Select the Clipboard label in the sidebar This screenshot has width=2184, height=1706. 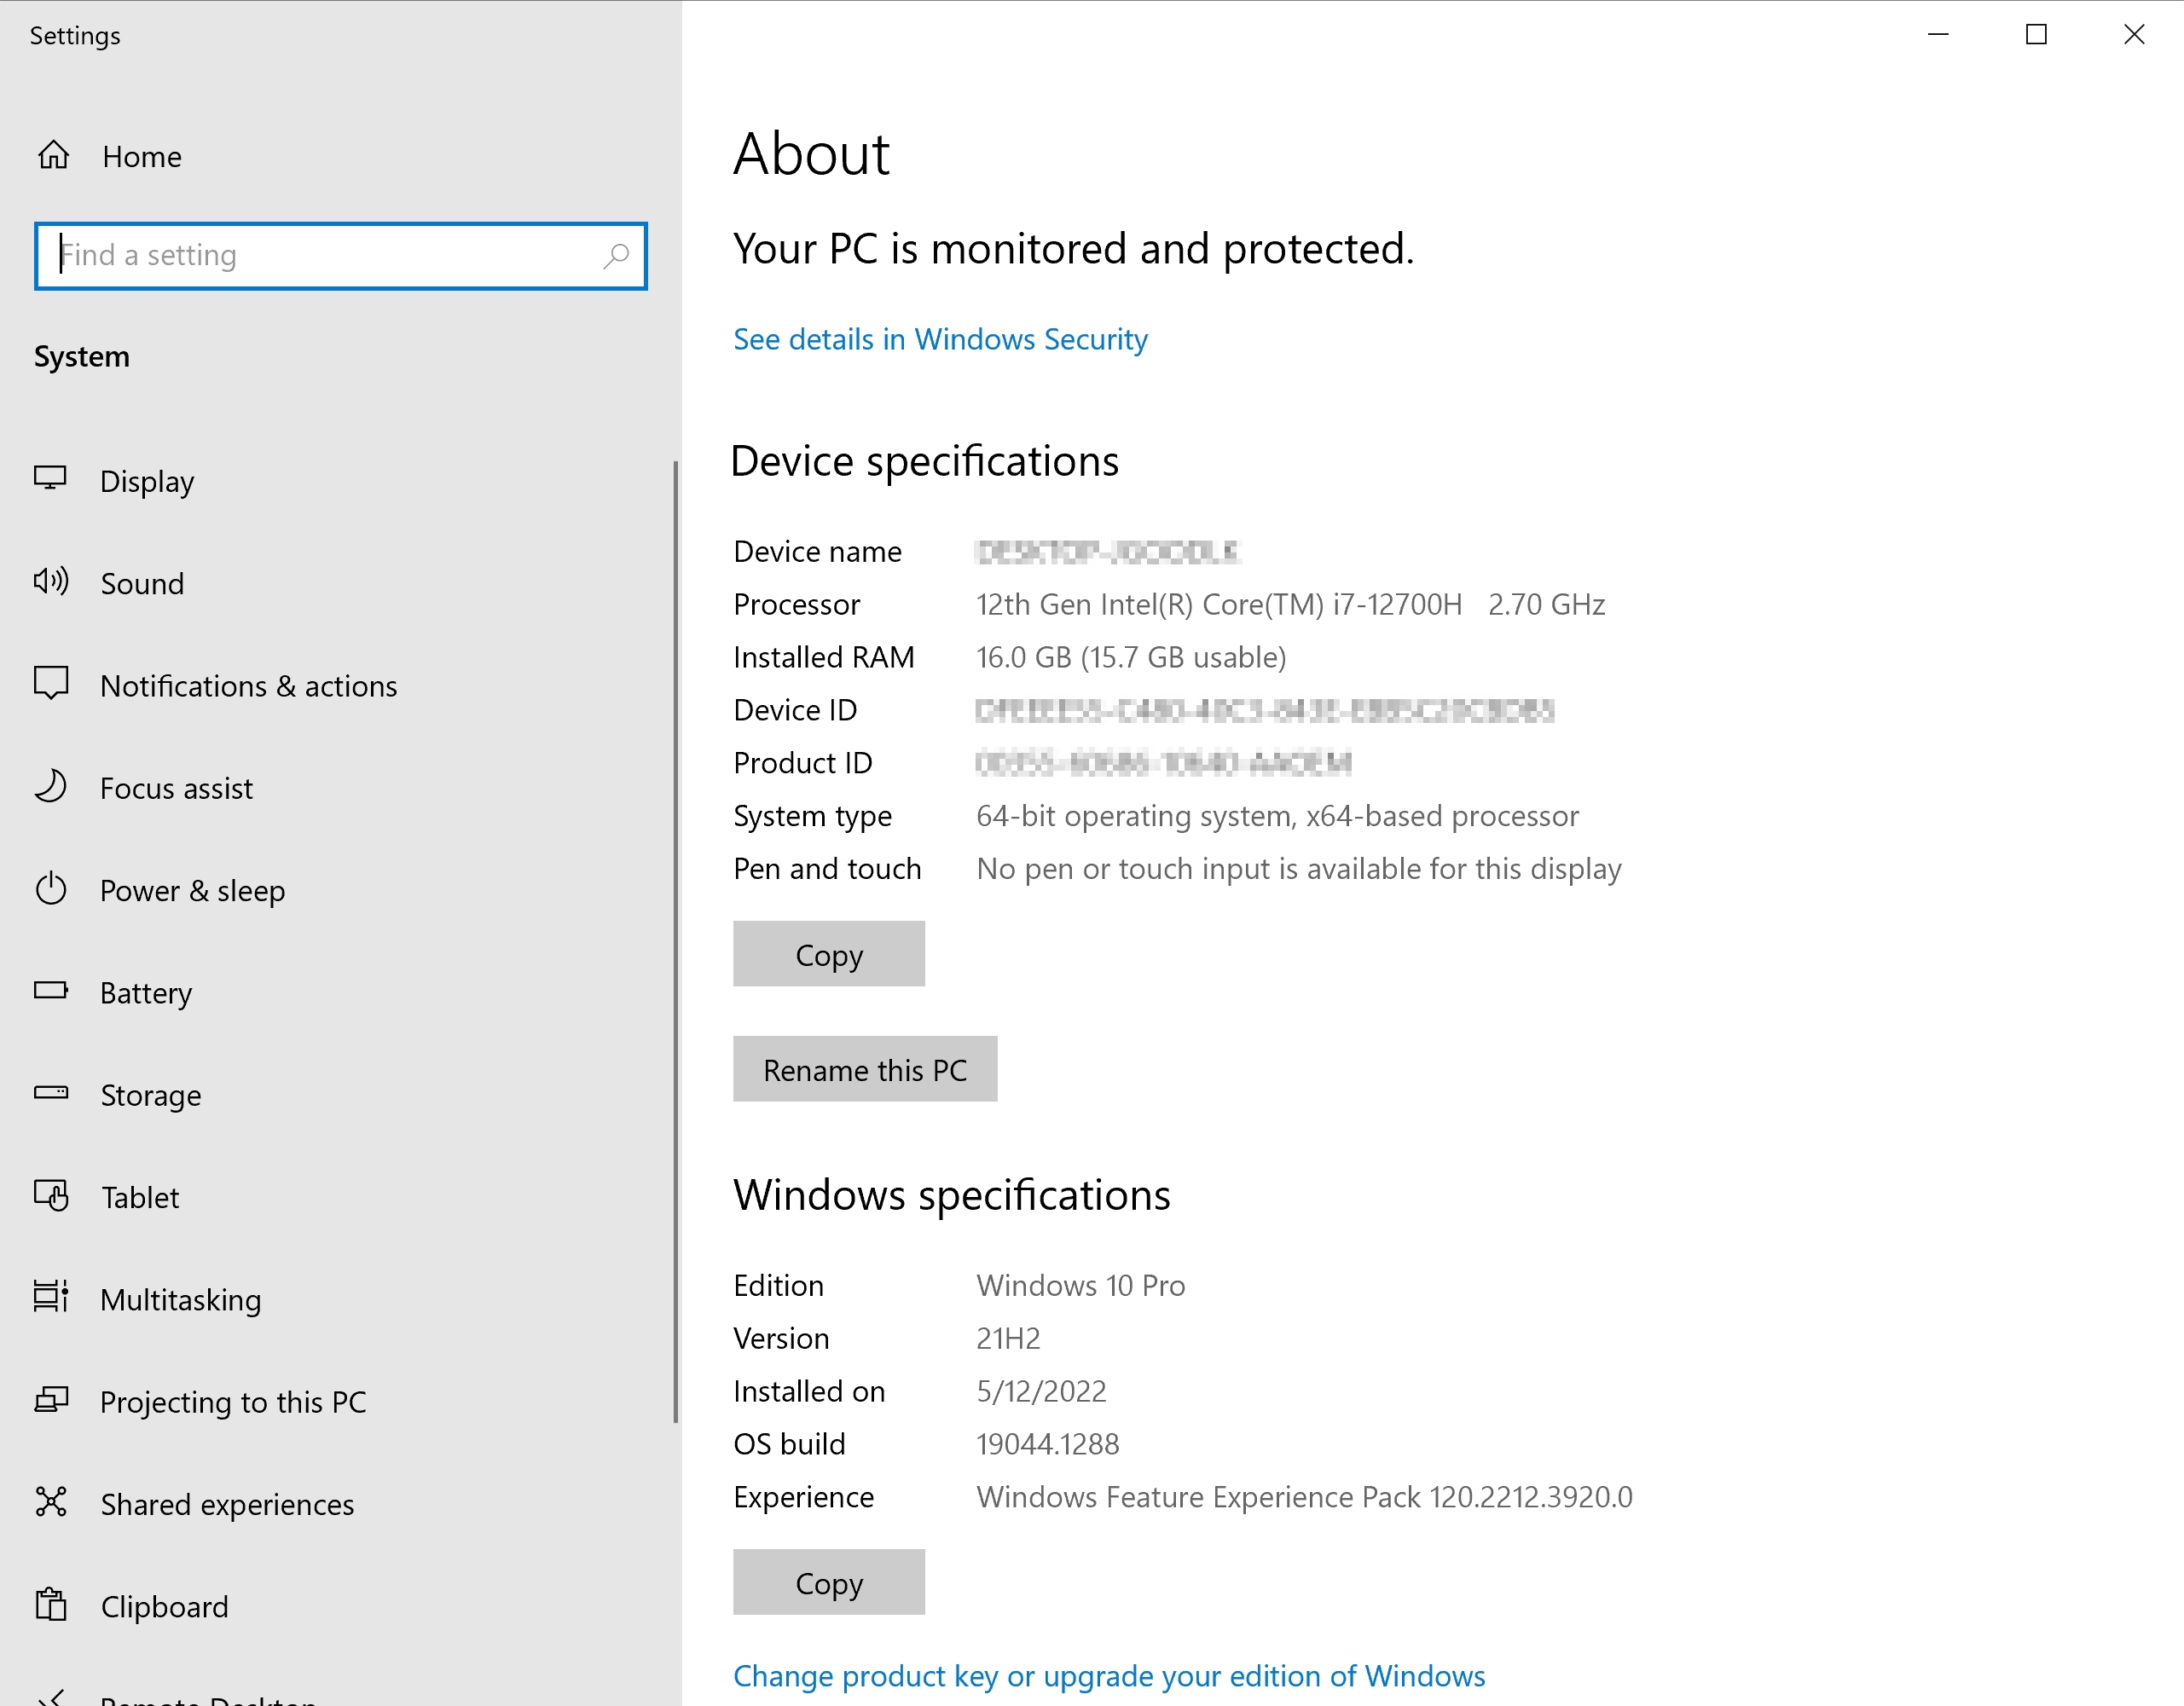click(x=164, y=1606)
